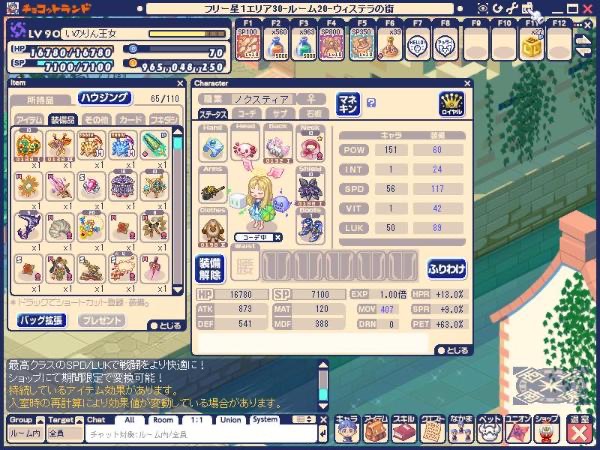Screen dimensions: 600x450
Task: Use the F2 red potion x560
Action: click(x=276, y=44)
